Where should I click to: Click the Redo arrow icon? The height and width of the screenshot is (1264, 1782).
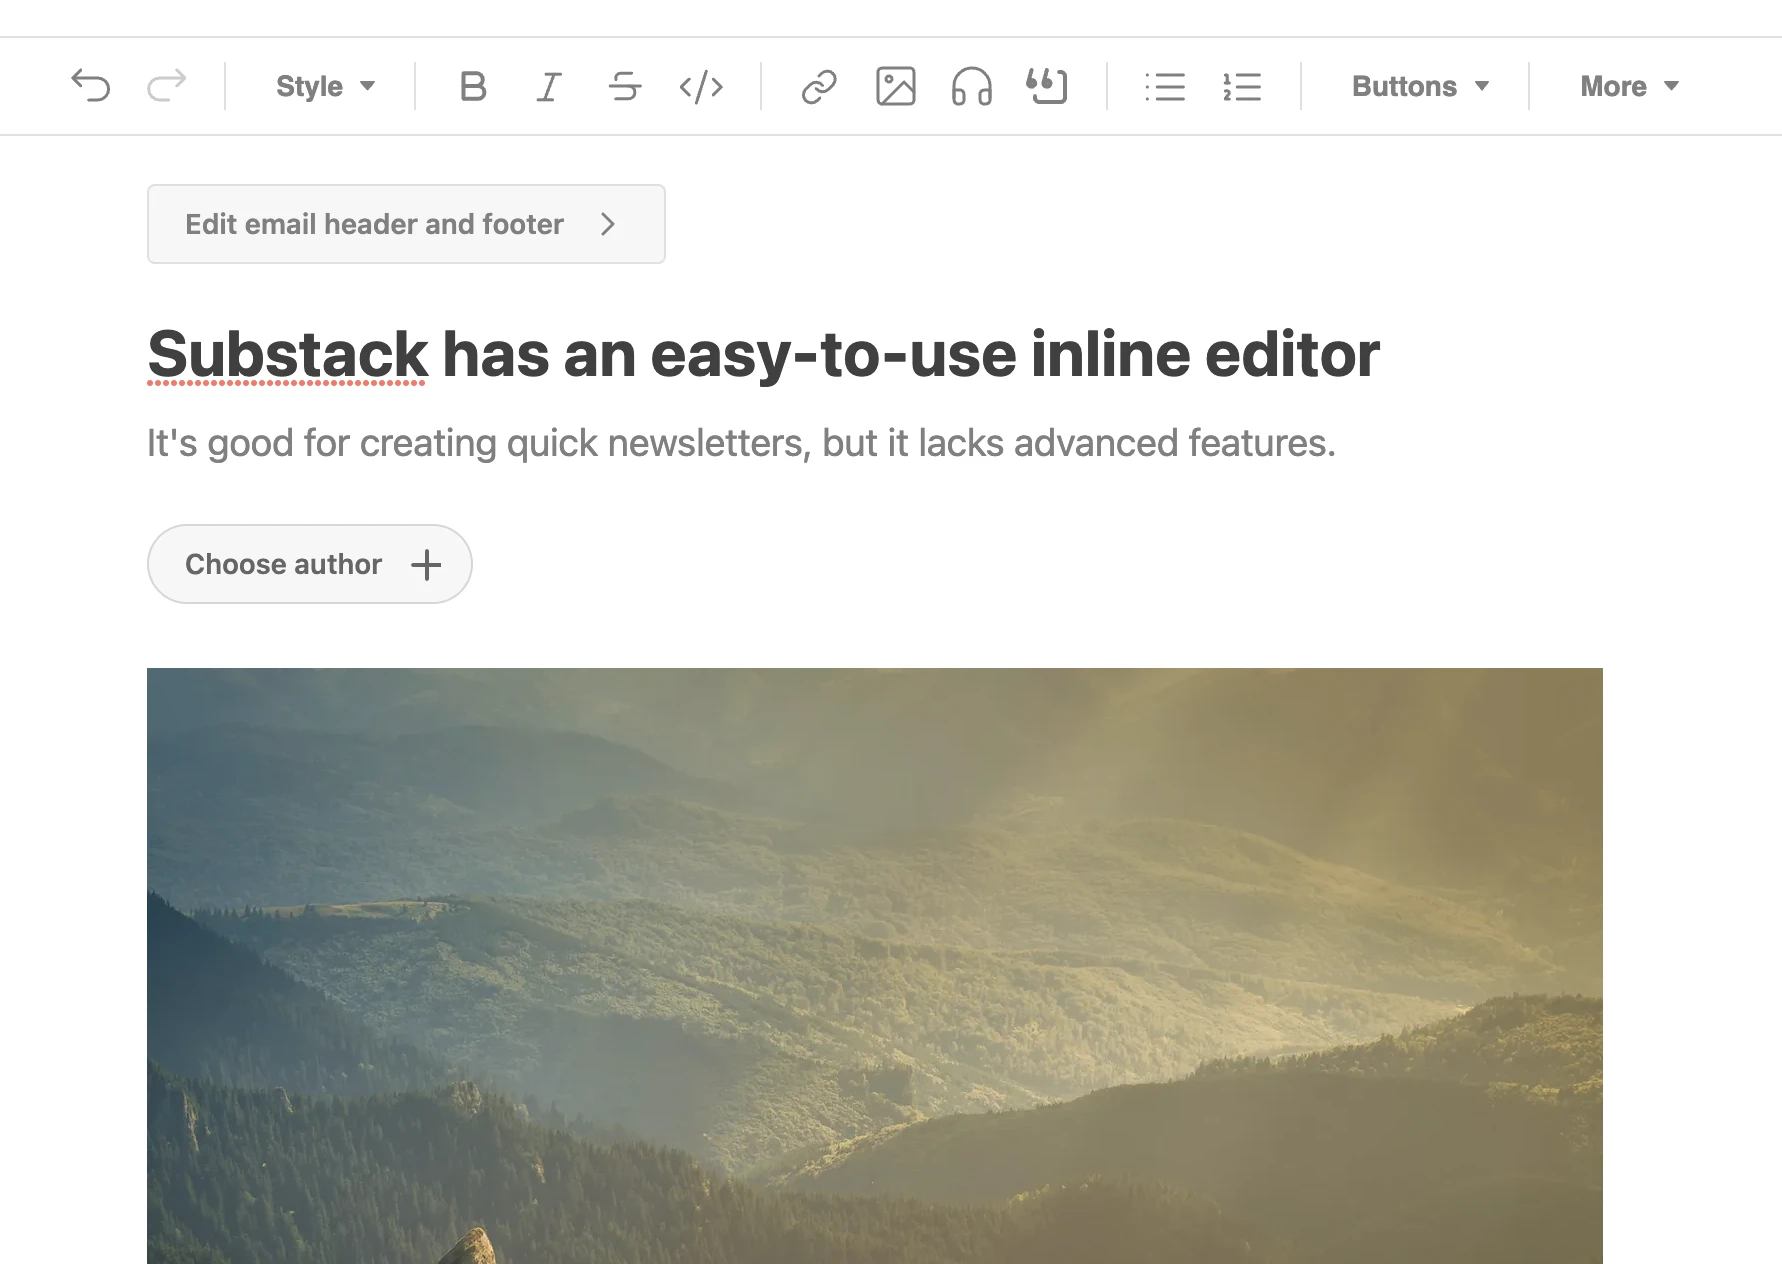tap(166, 86)
